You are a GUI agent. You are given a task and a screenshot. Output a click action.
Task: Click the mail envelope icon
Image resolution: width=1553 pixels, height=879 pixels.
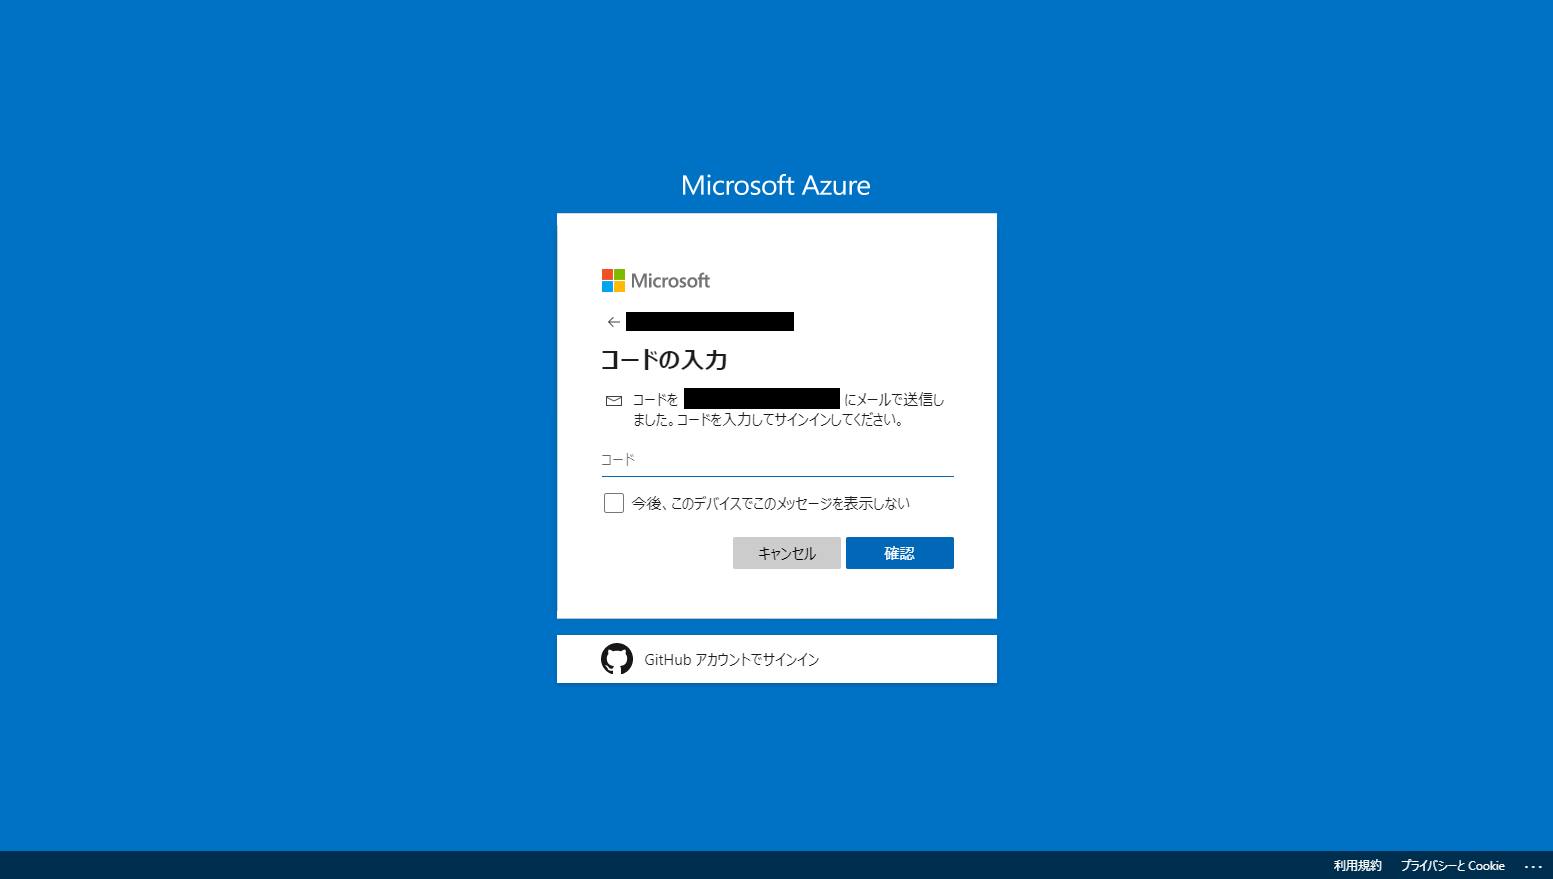click(x=614, y=401)
